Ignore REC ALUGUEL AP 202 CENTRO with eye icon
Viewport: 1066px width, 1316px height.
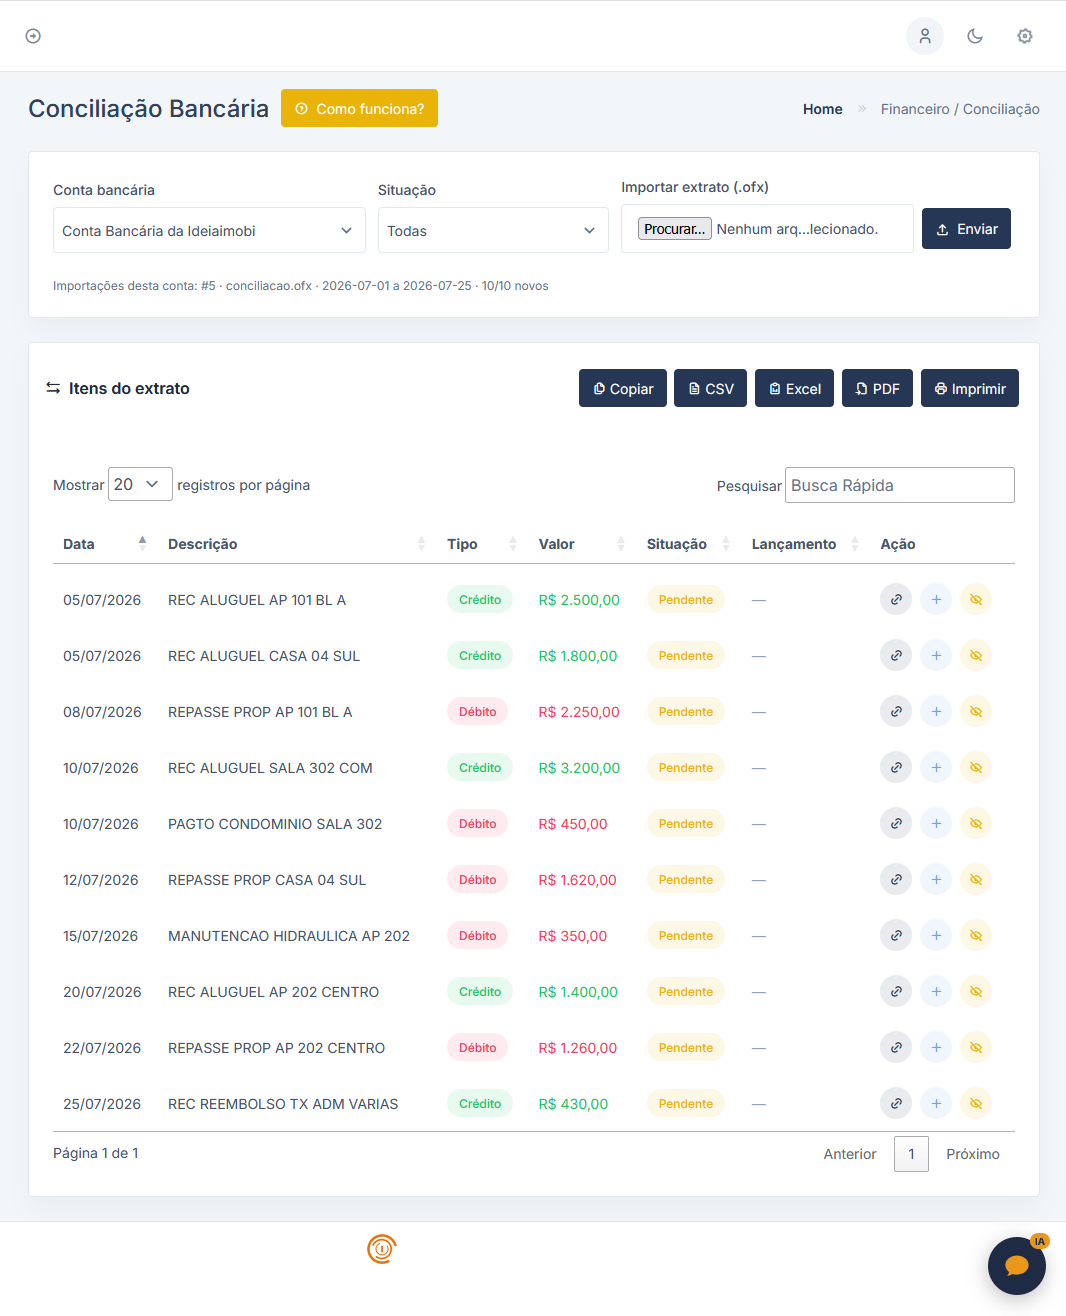(976, 992)
